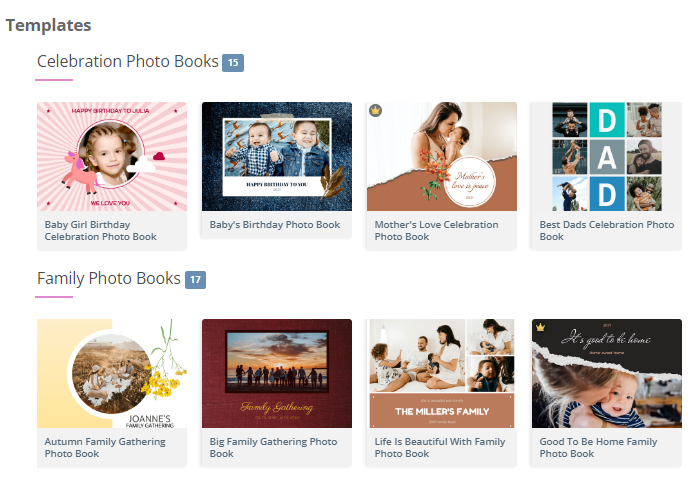Select the Baby's Birthday Photo Book thumbnail
Screen dimensions: 690x480
(x=277, y=156)
